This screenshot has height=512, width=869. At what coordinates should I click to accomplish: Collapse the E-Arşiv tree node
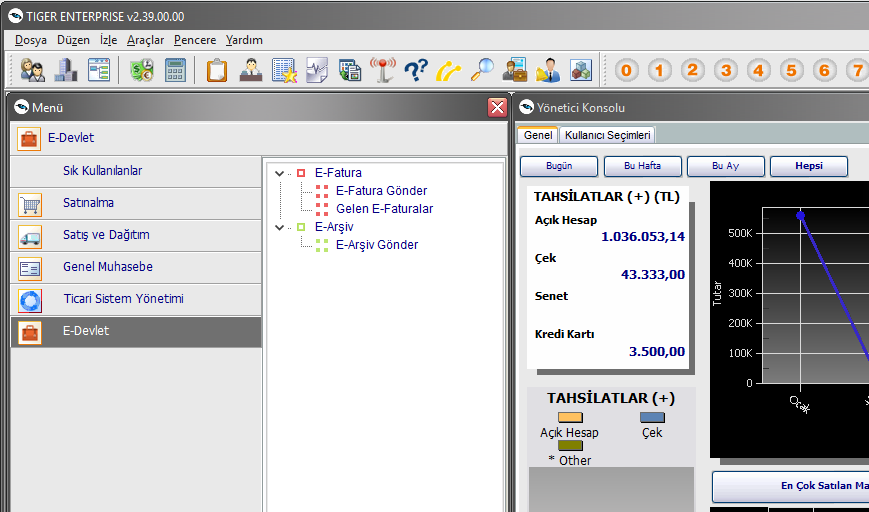tap(279, 227)
